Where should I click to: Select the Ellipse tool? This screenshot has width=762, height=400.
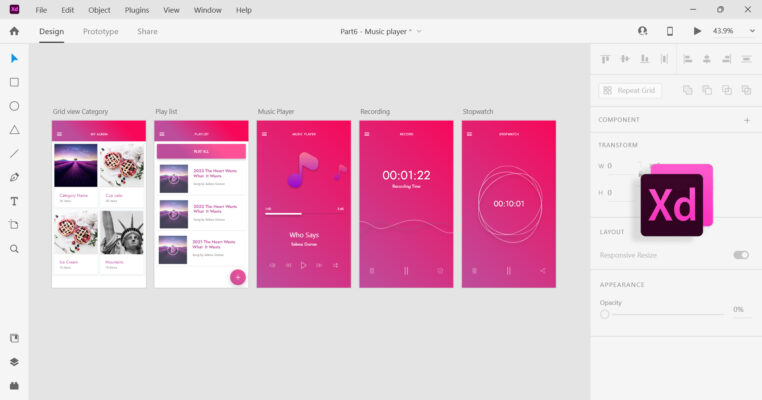point(14,106)
